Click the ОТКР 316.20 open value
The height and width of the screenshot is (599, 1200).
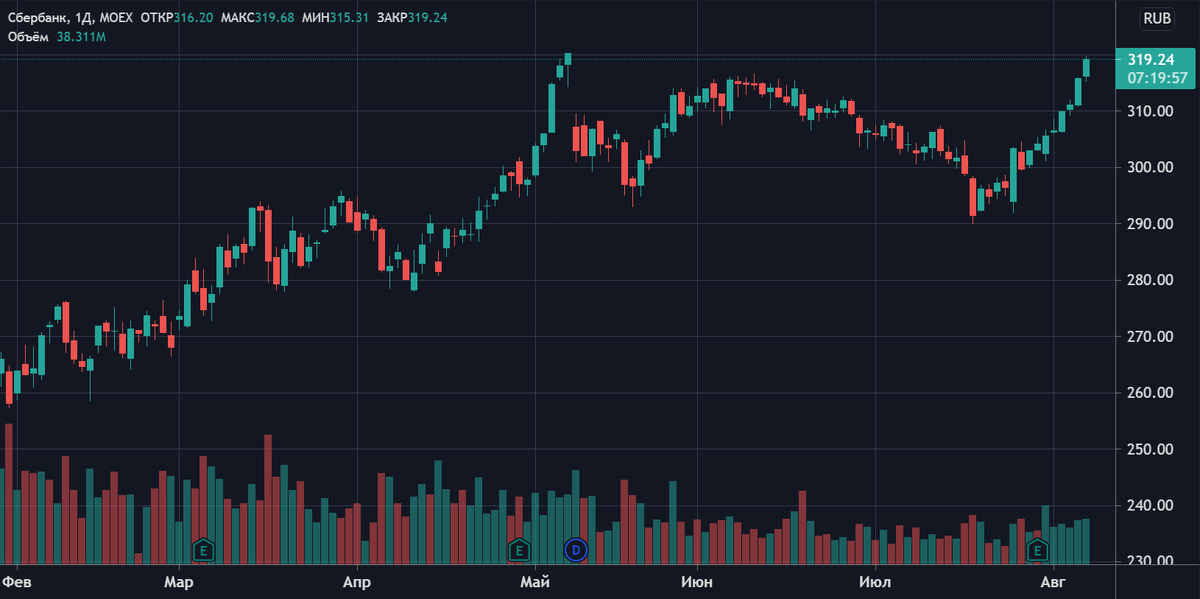tap(177, 18)
